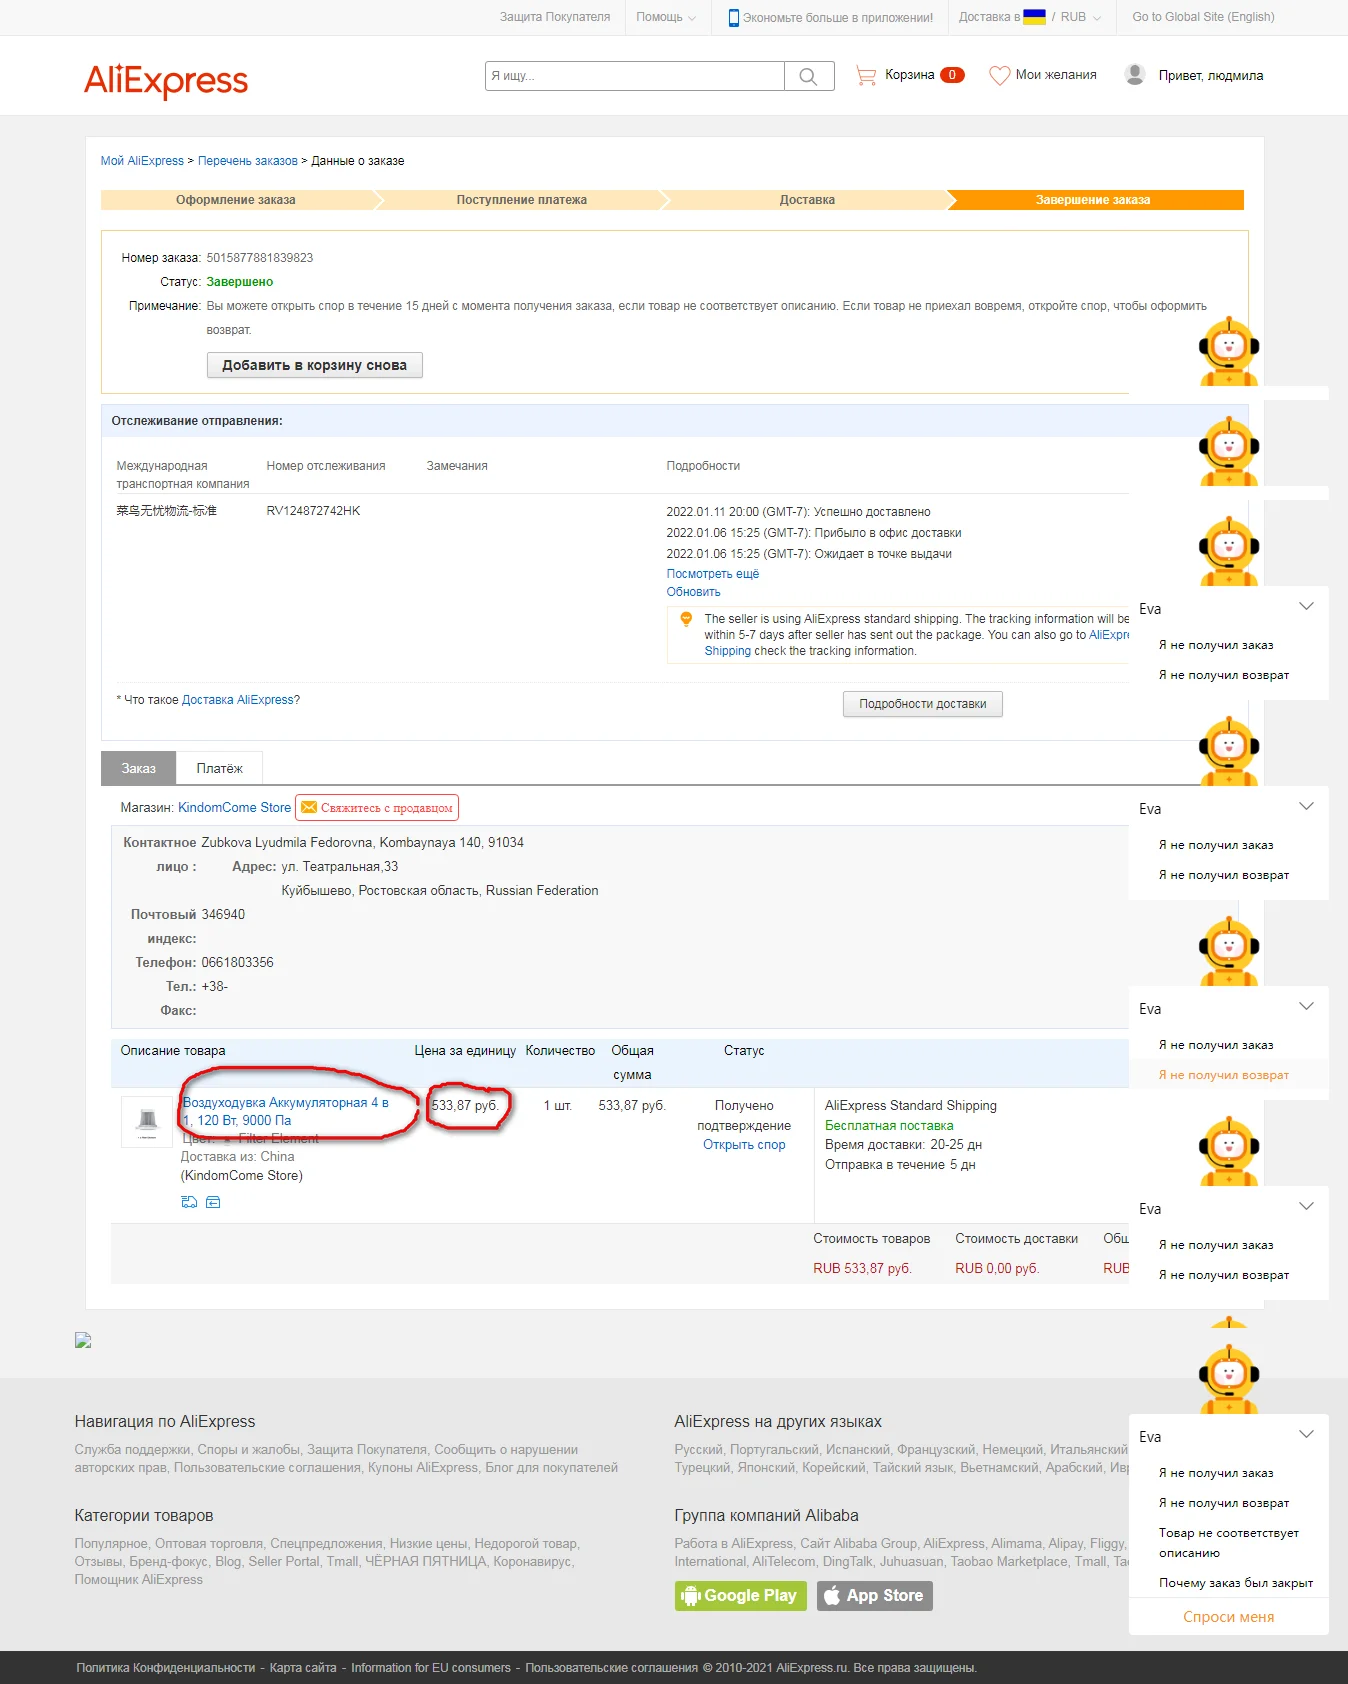Click the lightbulb tip icon
1348x1684 pixels.
point(686,619)
